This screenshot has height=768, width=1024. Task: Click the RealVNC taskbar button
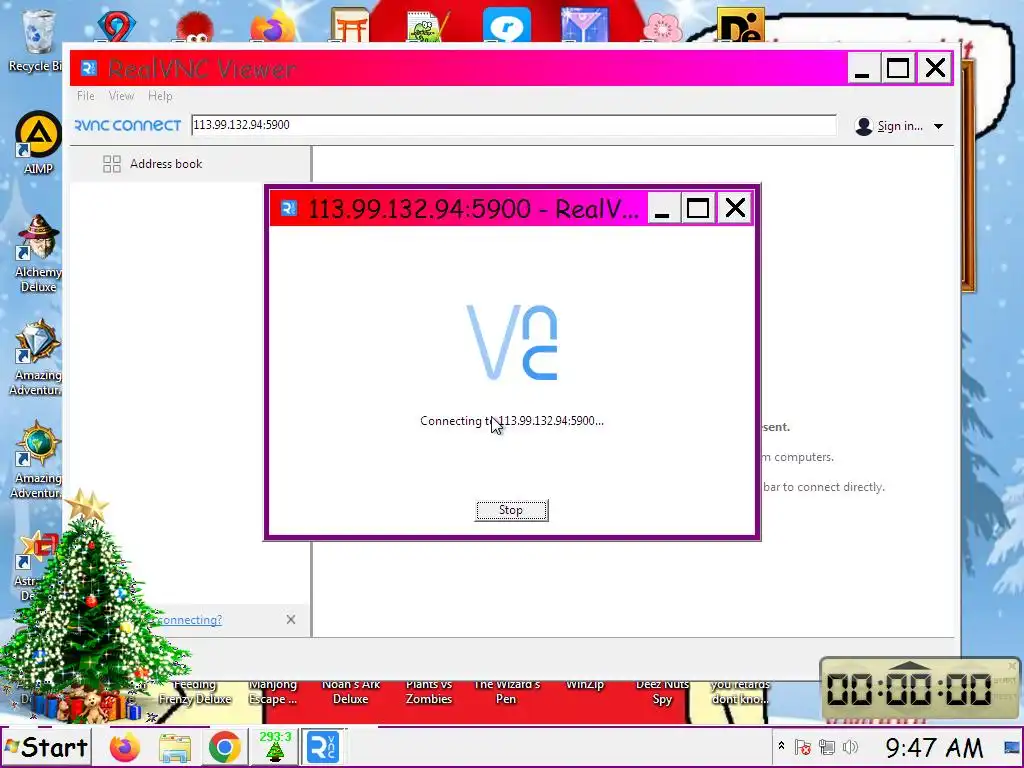tap(323, 747)
